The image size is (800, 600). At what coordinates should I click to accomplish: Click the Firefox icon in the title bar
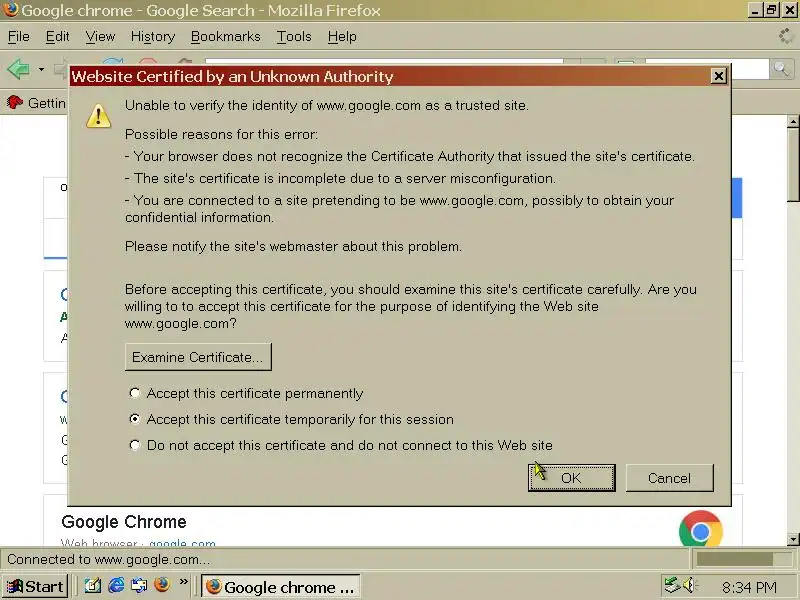tap(10, 9)
